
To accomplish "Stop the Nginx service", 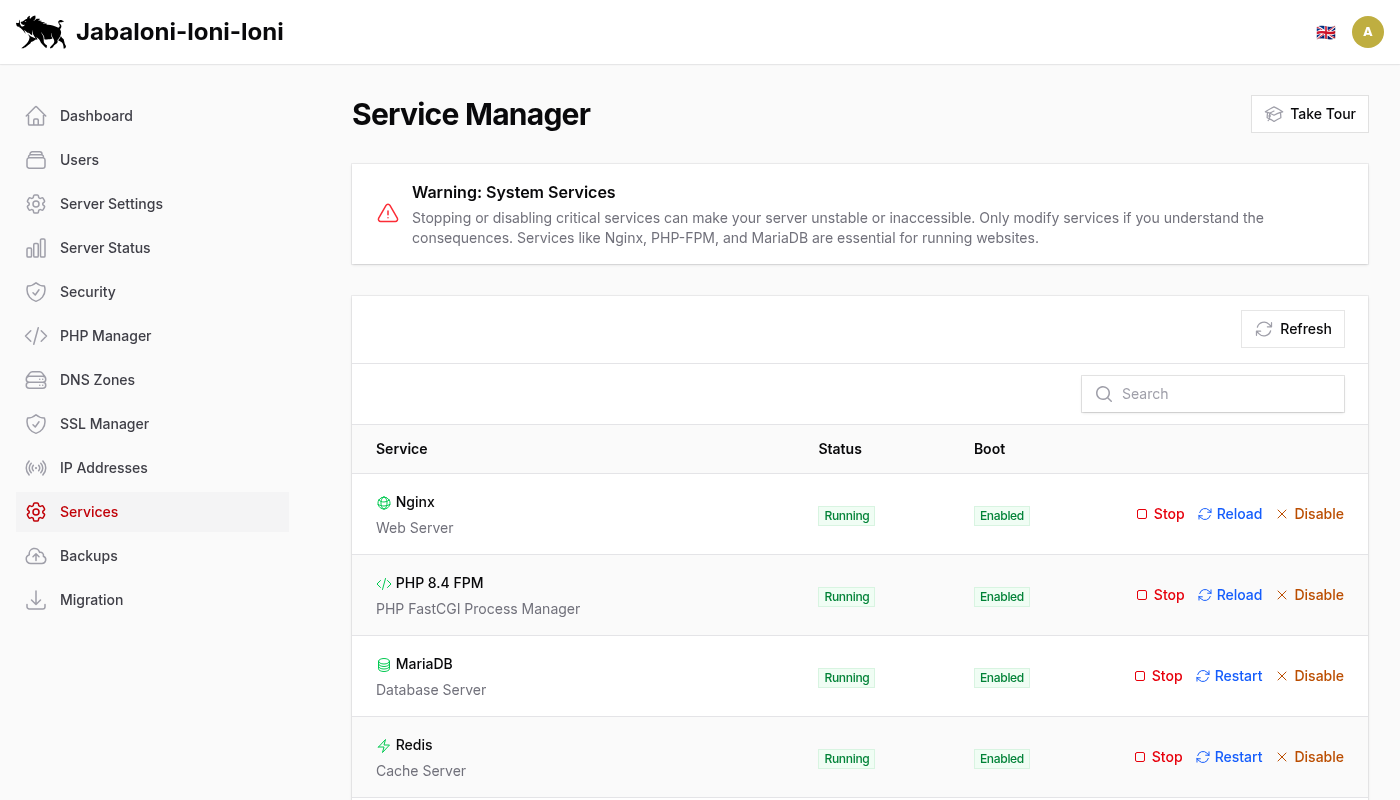I will (x=1160, y=513).
